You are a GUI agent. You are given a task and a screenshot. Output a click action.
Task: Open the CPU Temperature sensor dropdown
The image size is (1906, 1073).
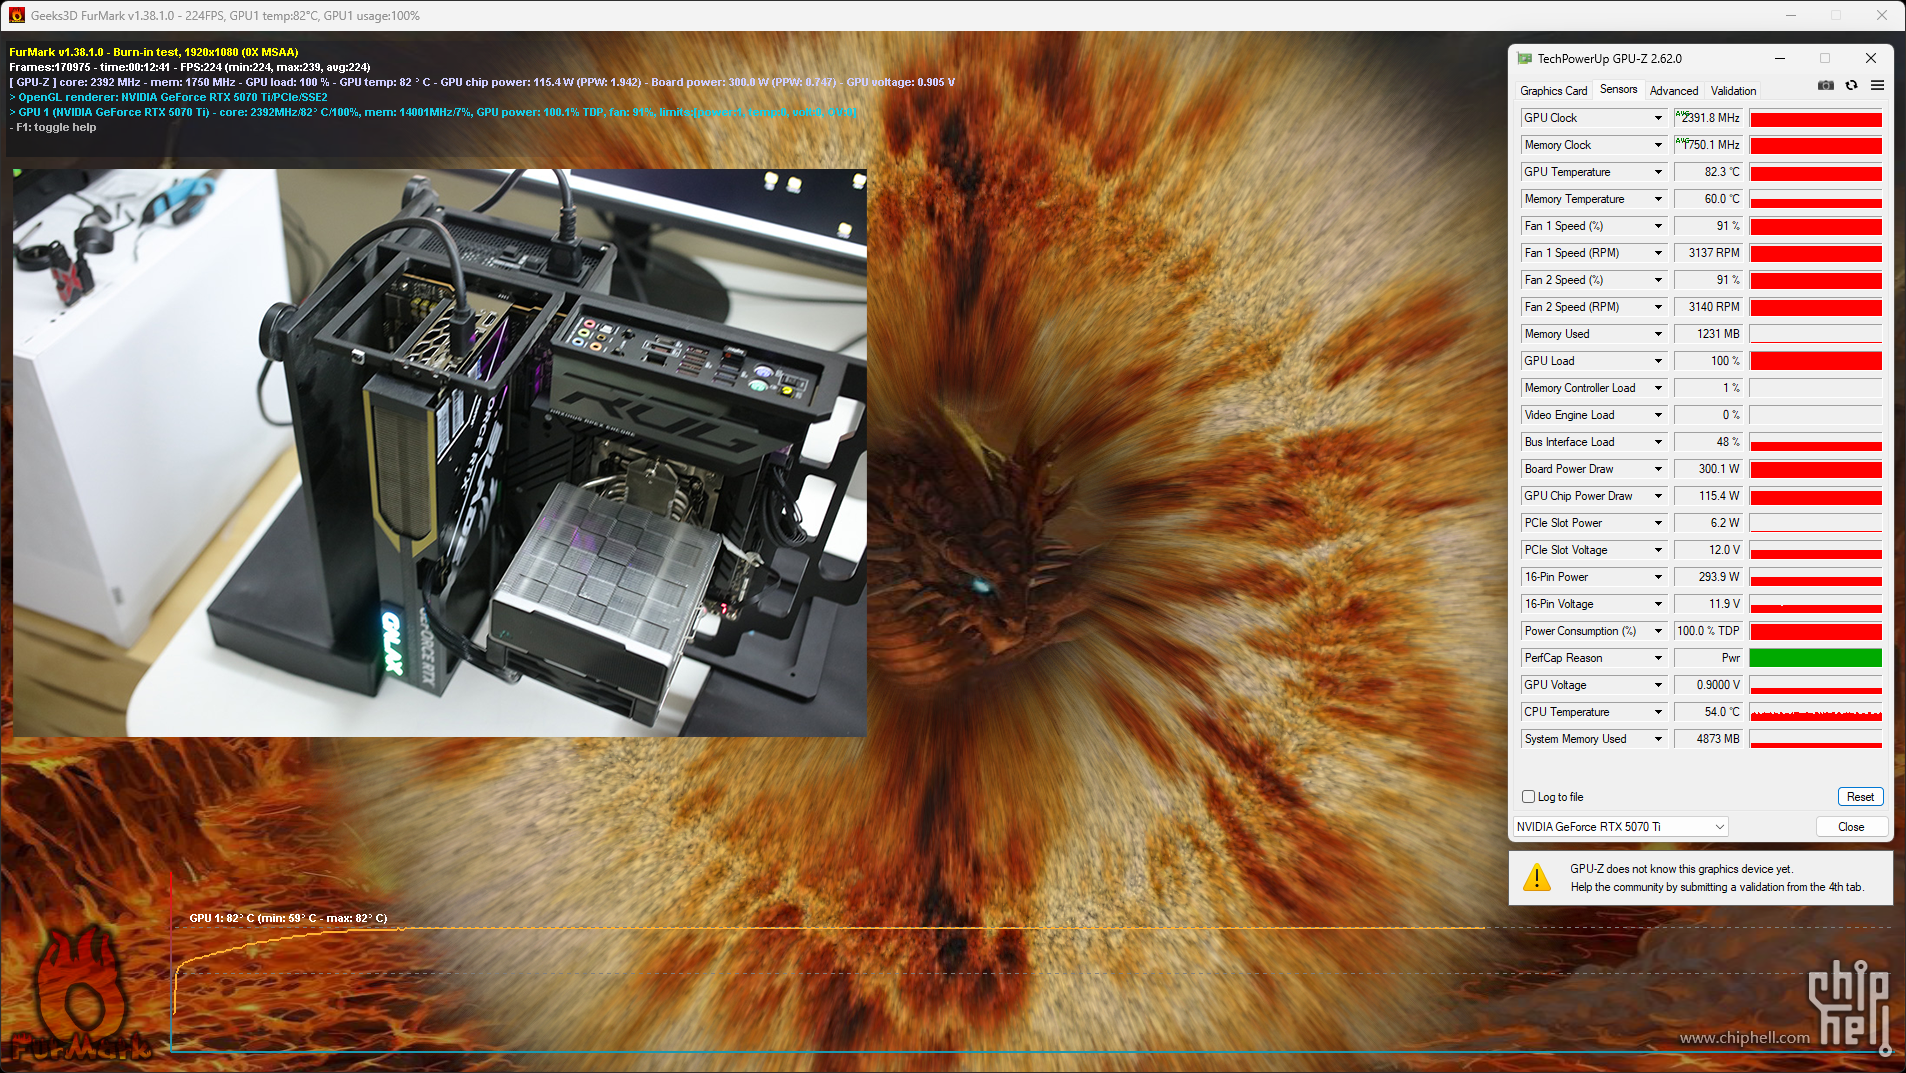point(1657,712)
